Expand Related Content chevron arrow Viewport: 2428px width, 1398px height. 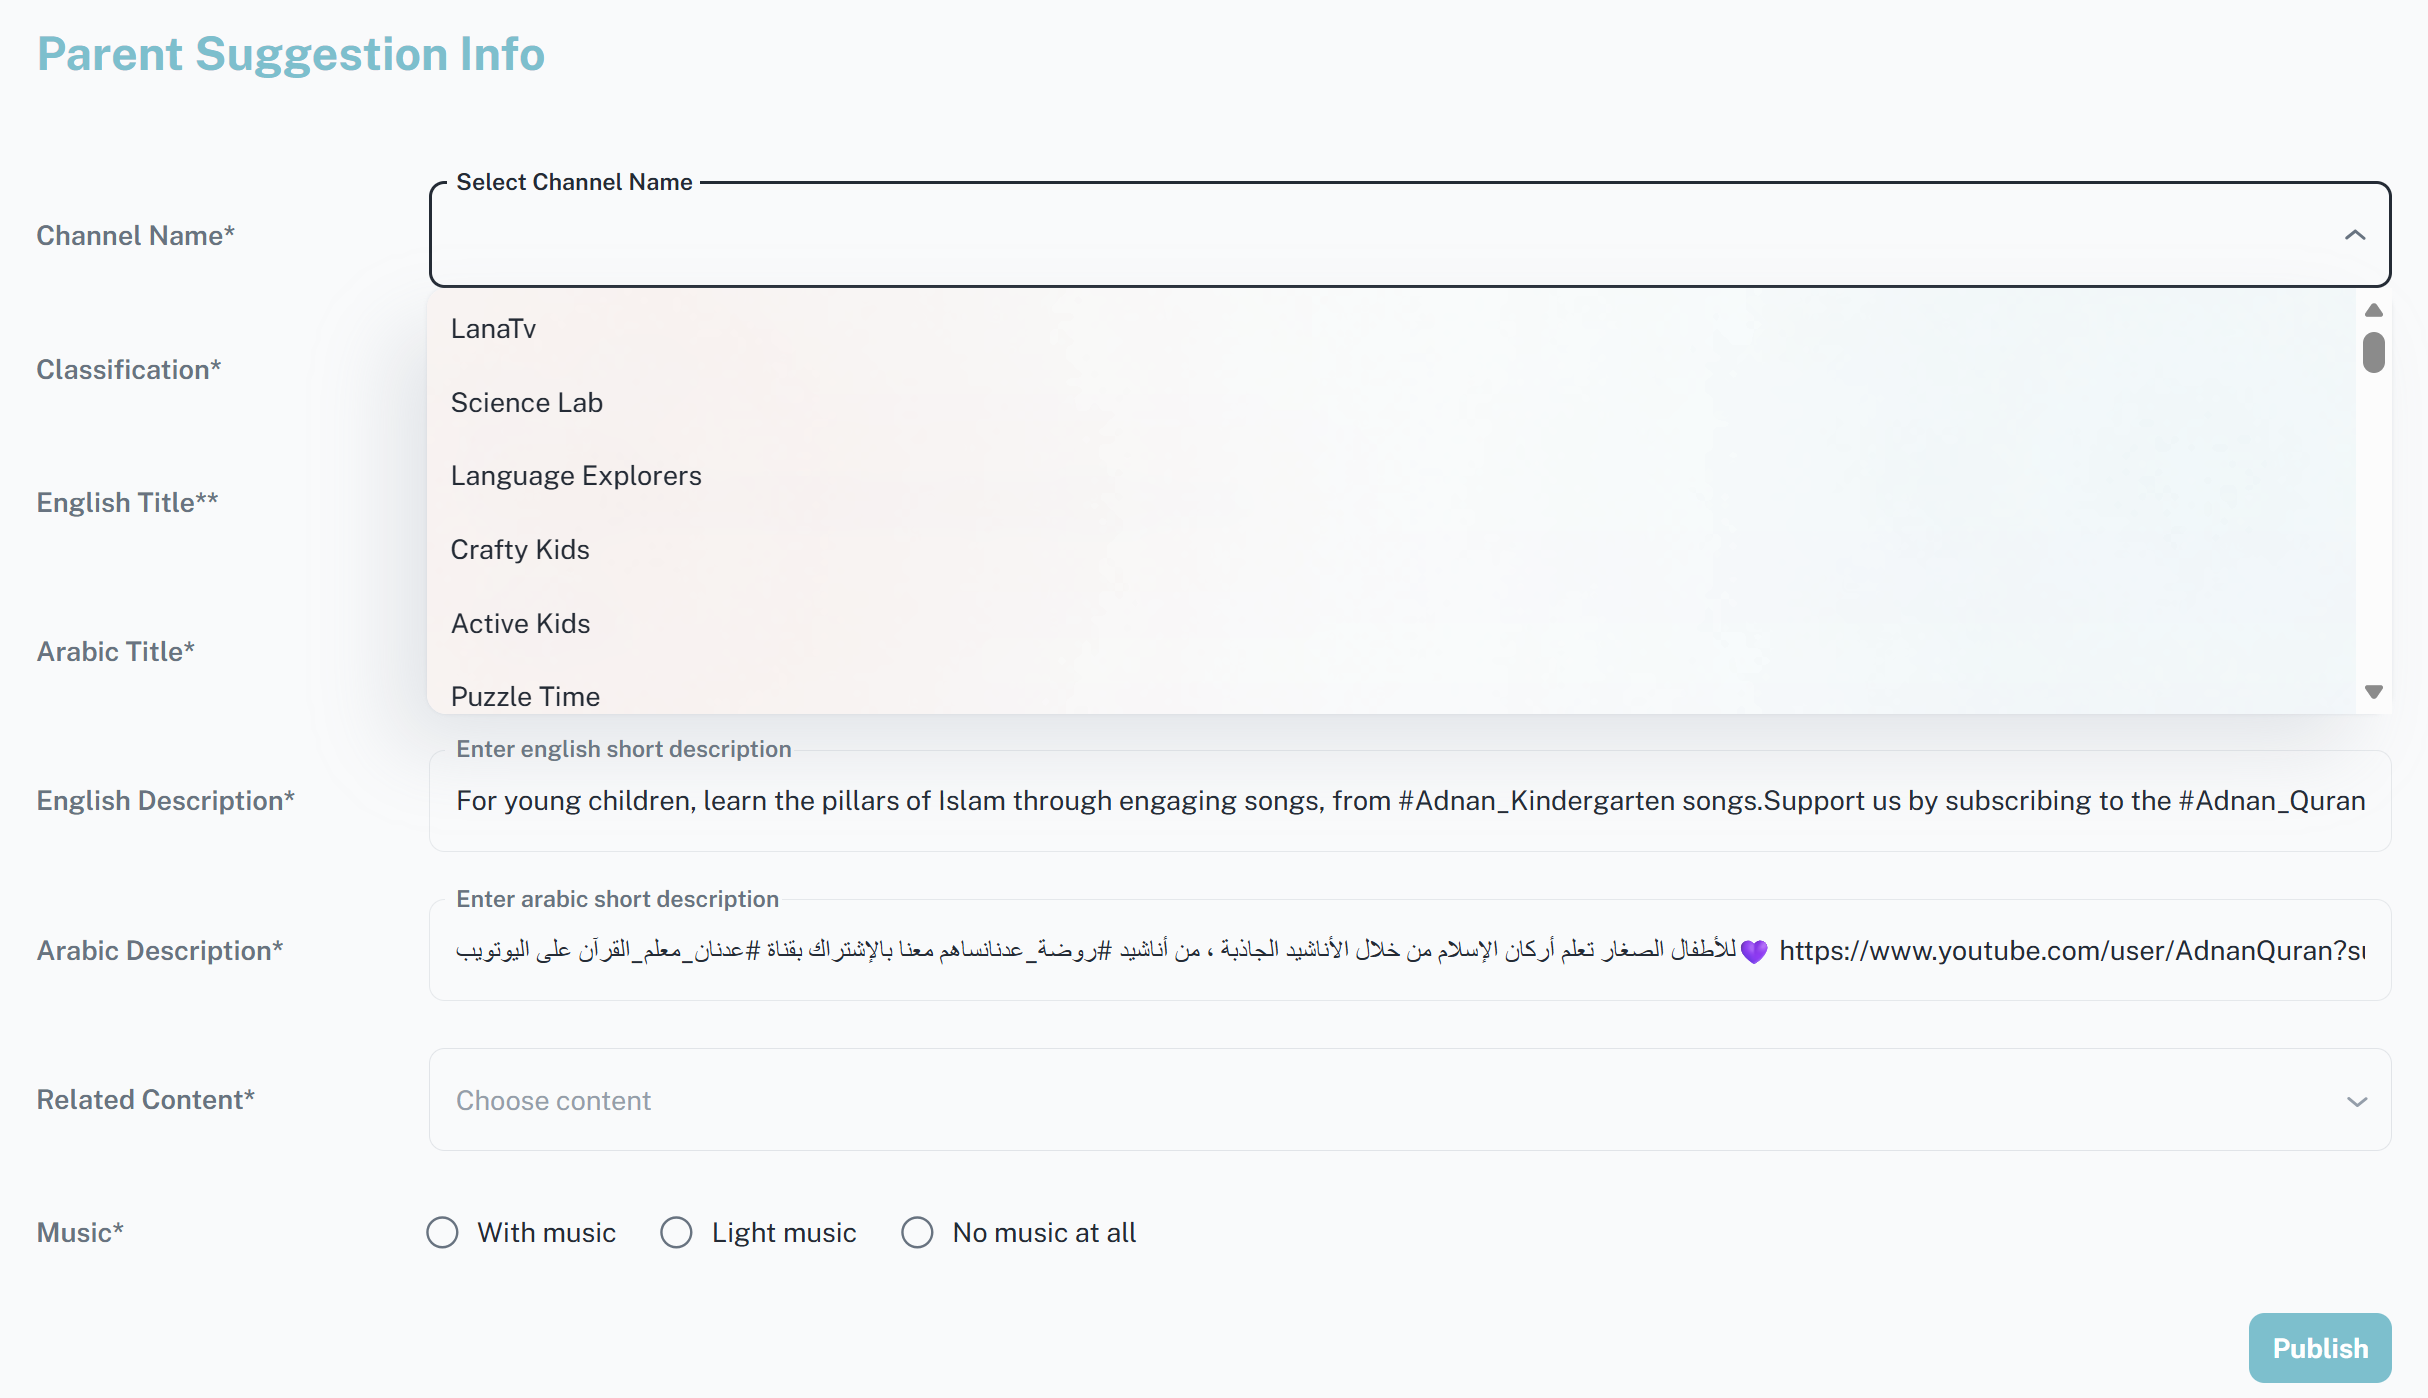pos(2357,1101)
